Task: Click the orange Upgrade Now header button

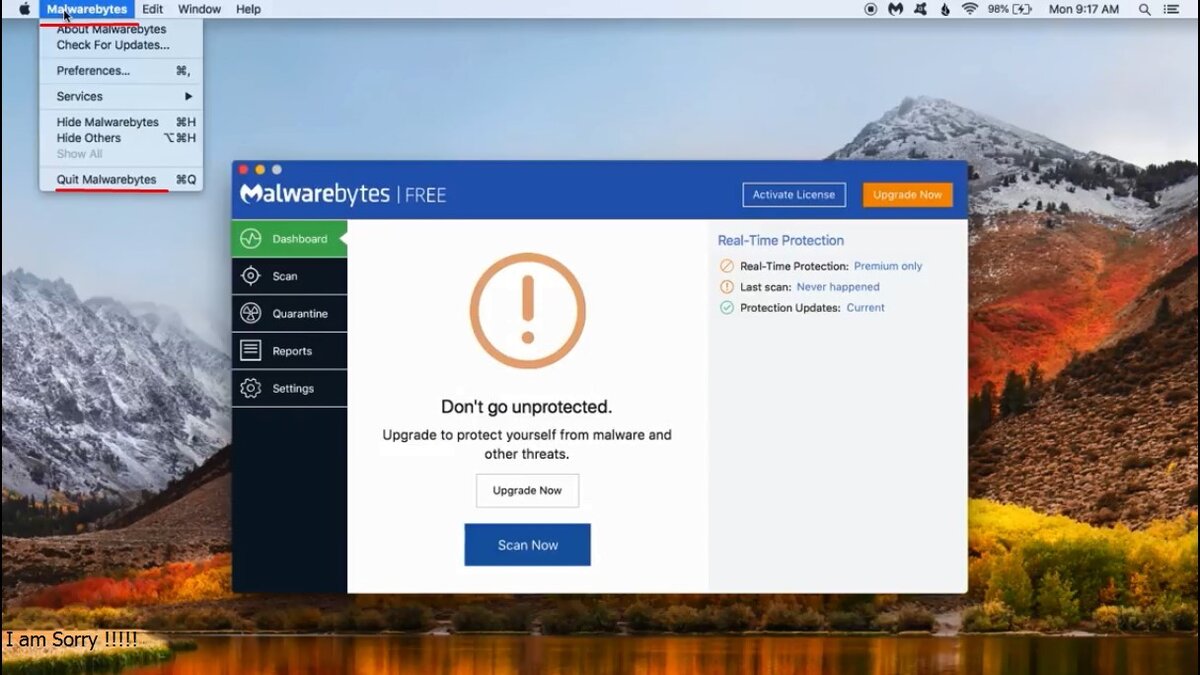Action: tap(907, 195)
